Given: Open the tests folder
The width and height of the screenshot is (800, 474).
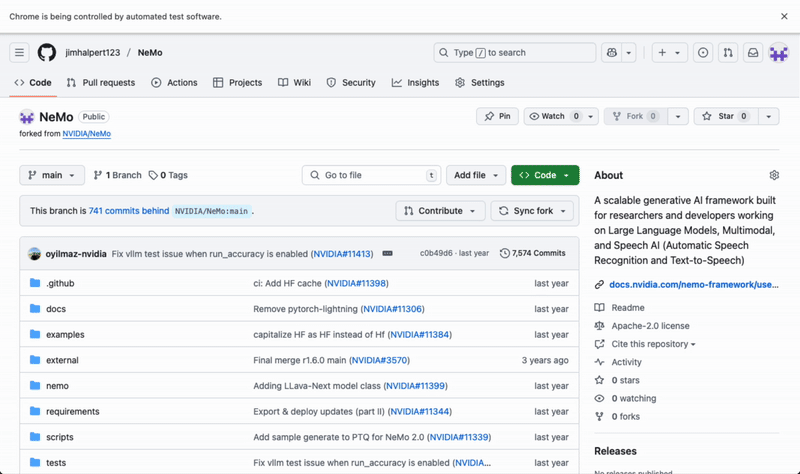Looking at the screenshot, I should pyautogui.click(x=56, y=463).
